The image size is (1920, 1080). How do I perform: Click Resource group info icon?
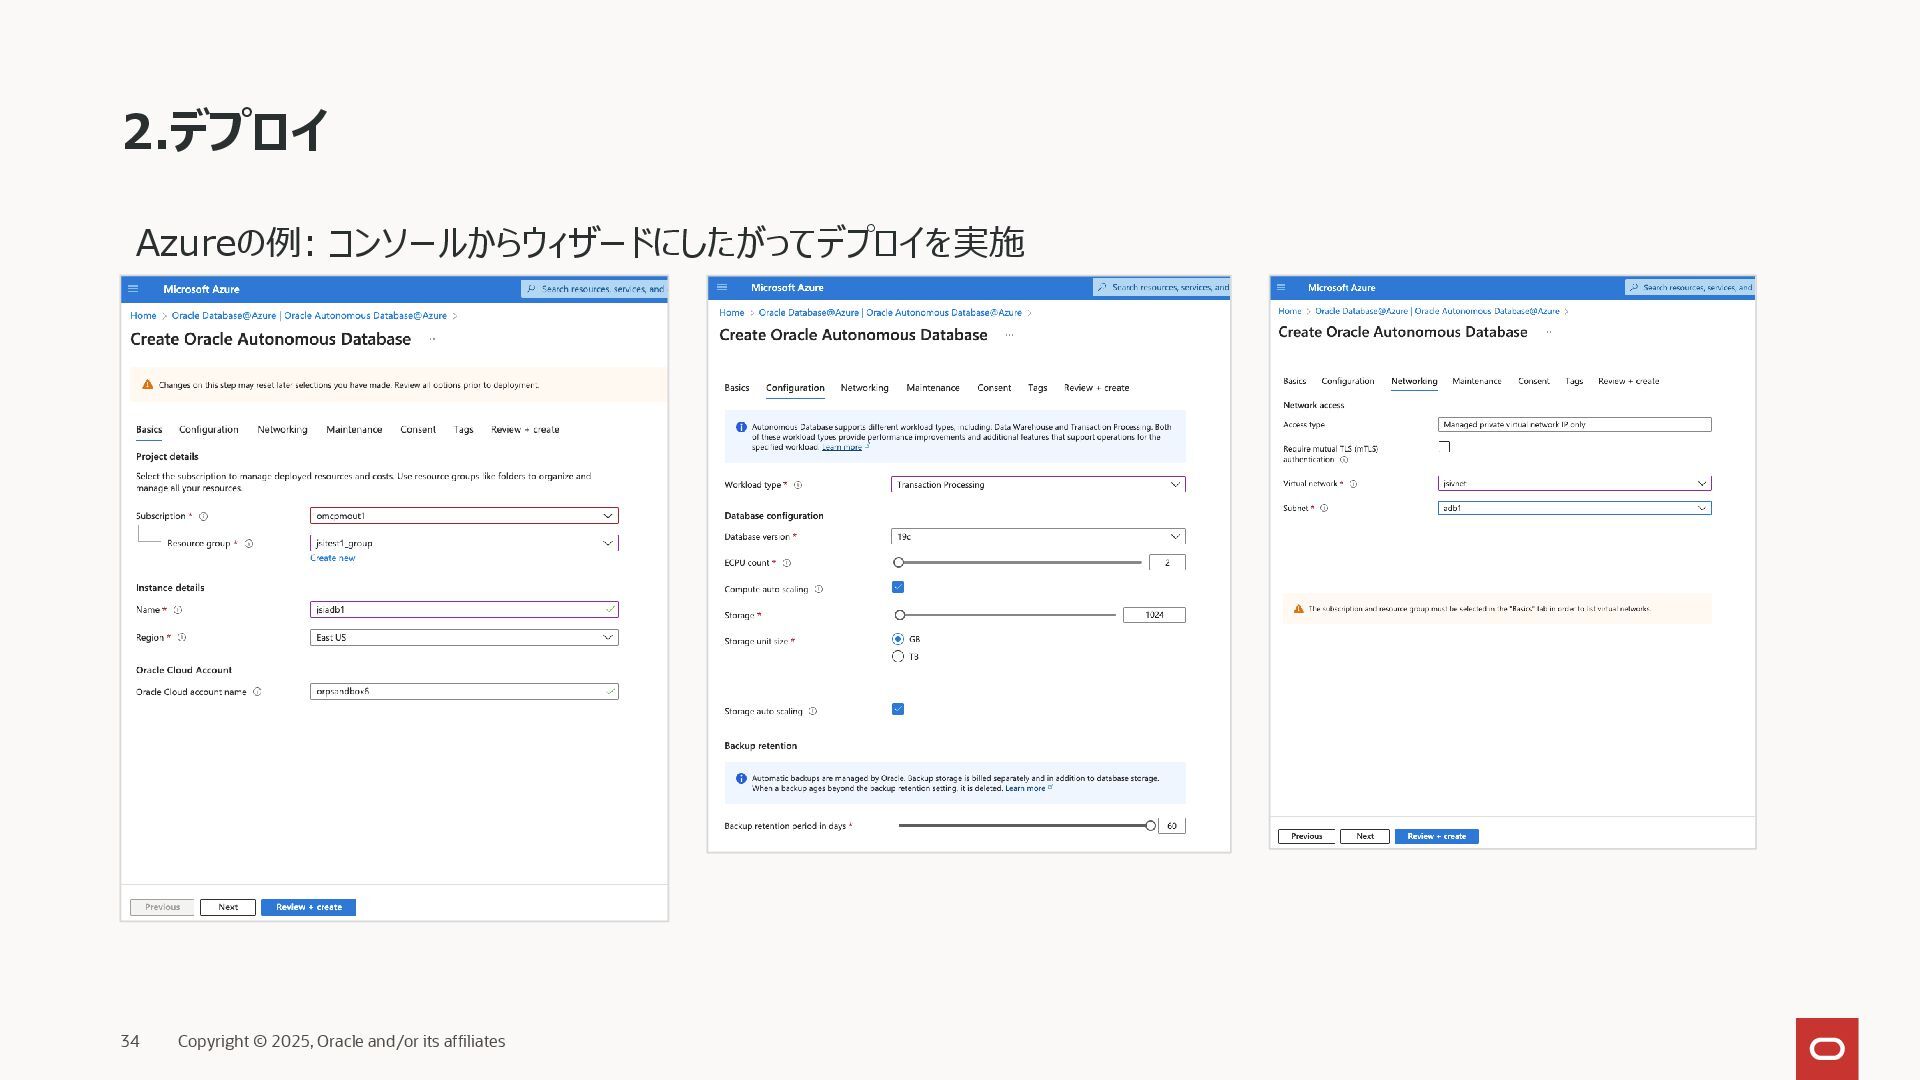tap(249, 544)
